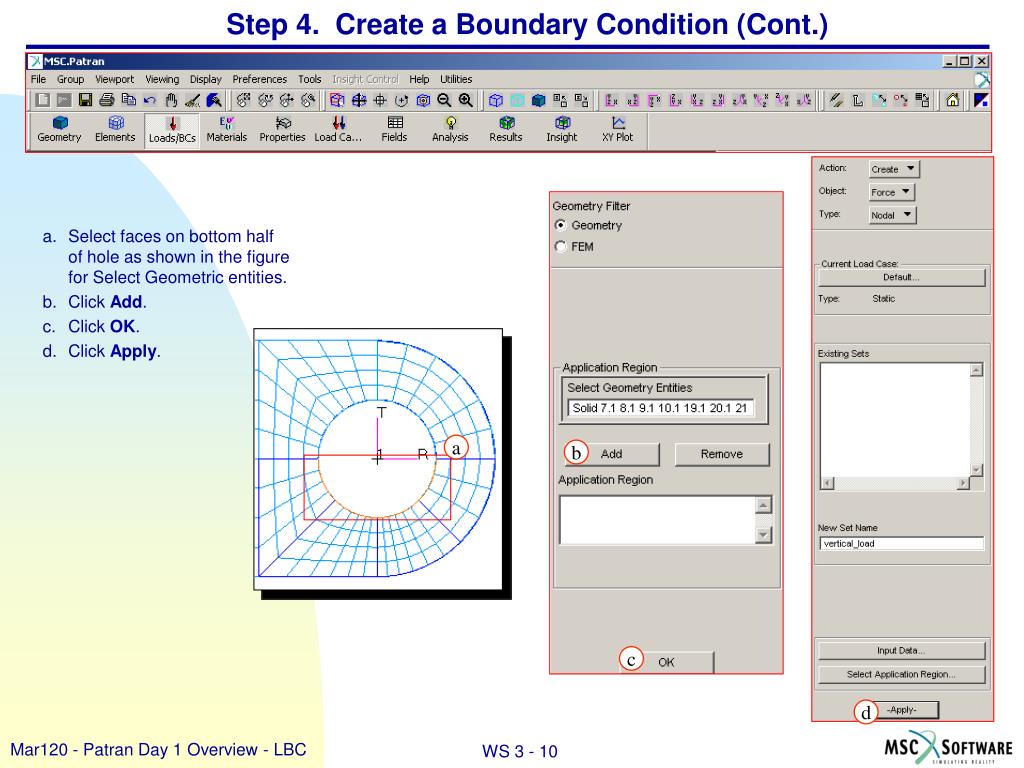Click the OK button

coord(666,662)
